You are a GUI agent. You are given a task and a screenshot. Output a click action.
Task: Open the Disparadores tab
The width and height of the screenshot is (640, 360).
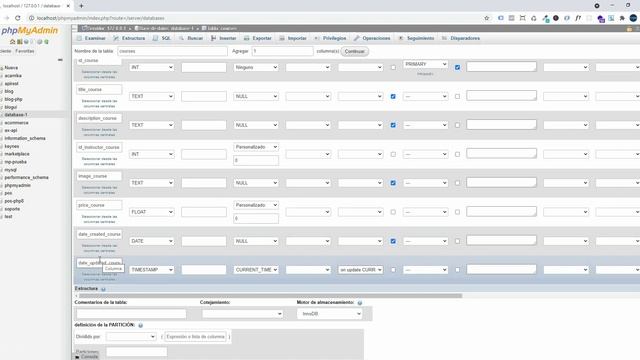pos(461,38)
